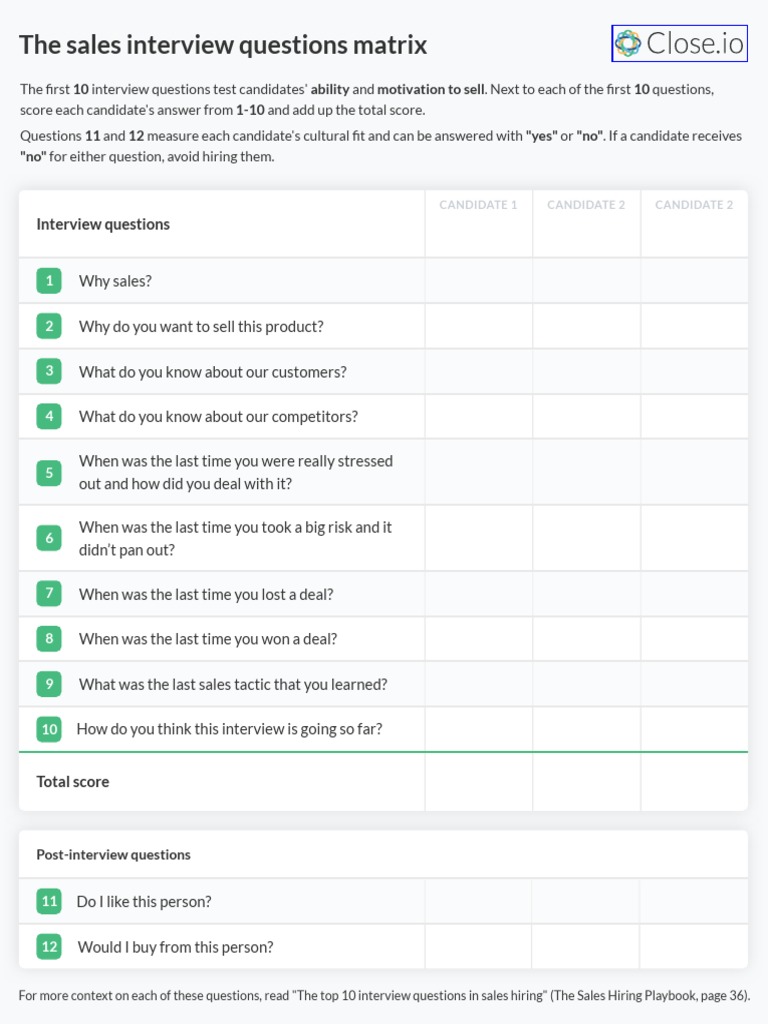Click 'What was the last sales tactic' question
Screen dimensions: 768x1024
tap(233, 684)
